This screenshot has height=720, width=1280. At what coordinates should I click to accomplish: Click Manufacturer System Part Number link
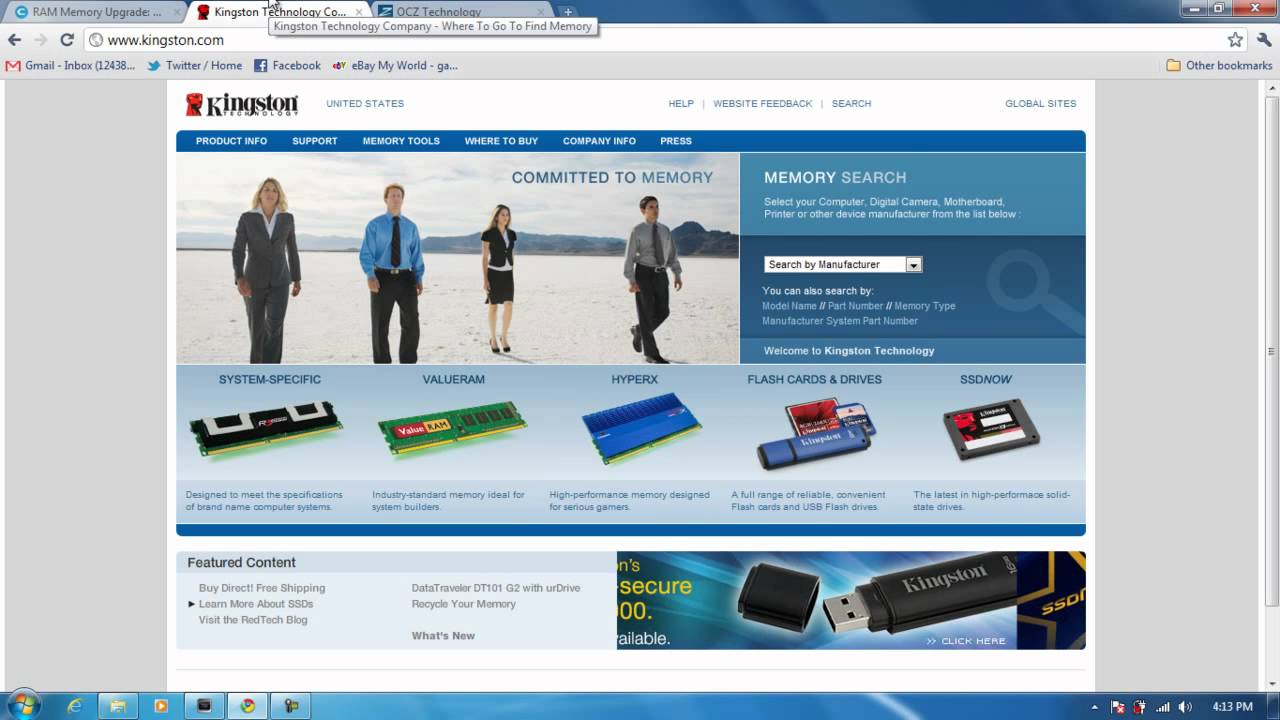(840, 321)
